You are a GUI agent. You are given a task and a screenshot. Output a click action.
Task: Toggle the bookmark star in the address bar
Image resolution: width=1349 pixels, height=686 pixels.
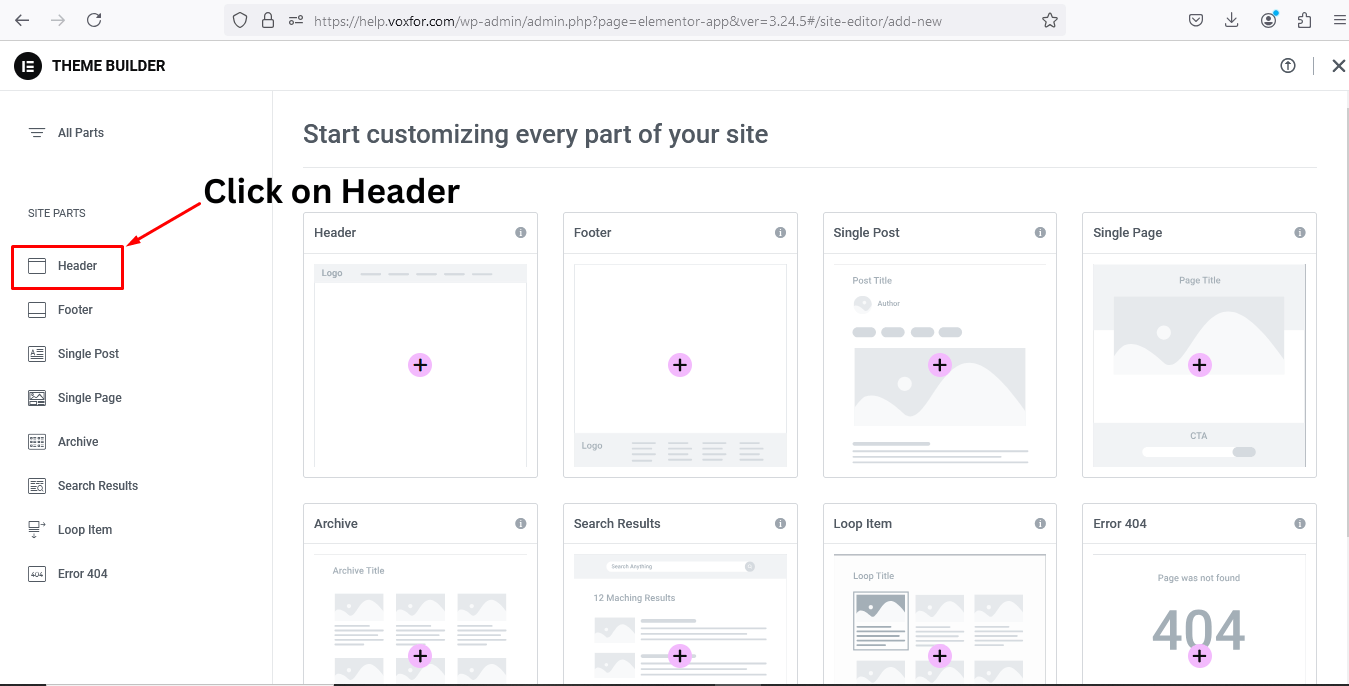point(1050,19)
